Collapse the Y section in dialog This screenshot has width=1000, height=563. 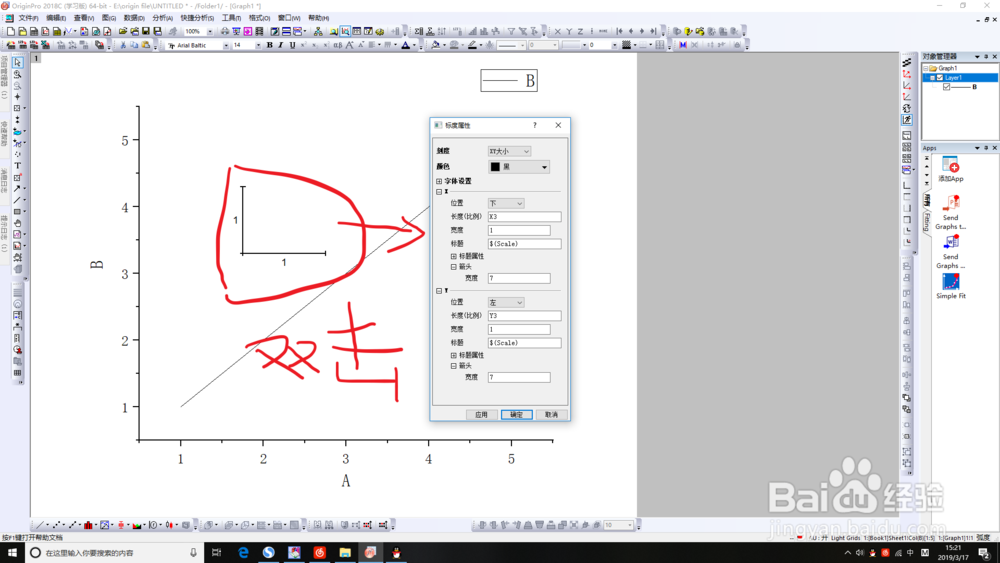point(439,291)
